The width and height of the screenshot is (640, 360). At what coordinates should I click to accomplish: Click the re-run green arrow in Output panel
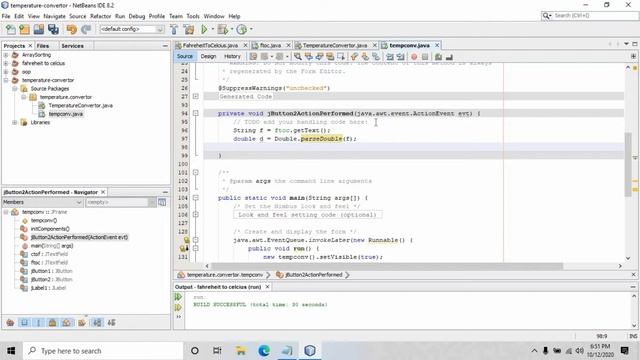tap(178, 297)
